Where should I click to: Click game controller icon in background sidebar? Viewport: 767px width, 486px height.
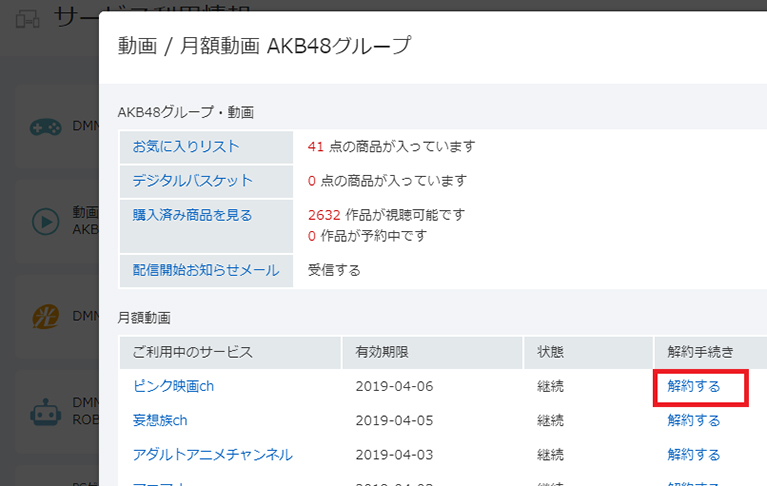coord(45,127)
